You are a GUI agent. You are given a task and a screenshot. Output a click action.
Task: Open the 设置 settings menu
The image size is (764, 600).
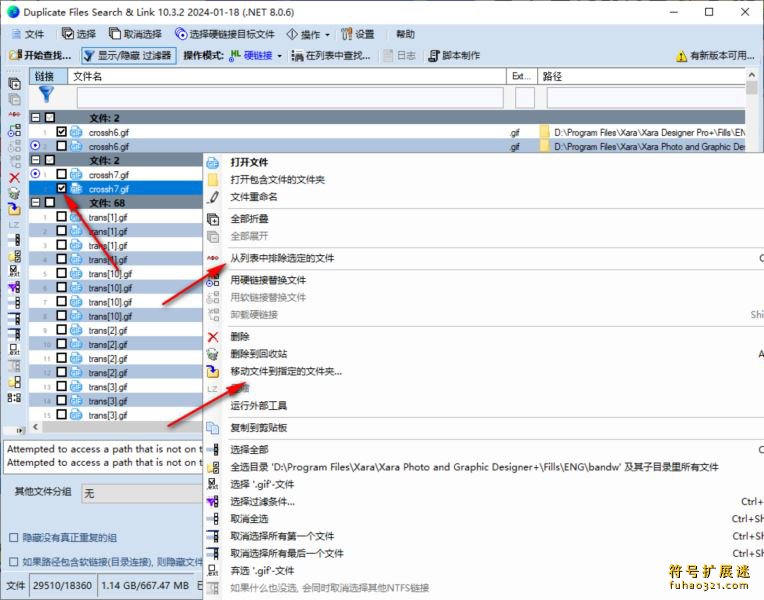click(358, 34)
